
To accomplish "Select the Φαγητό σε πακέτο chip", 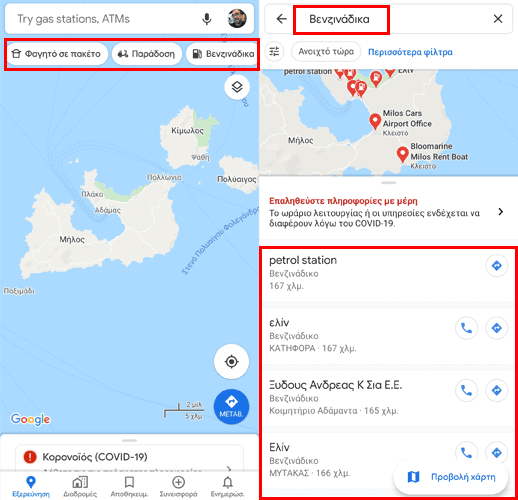I will point(57,54).
